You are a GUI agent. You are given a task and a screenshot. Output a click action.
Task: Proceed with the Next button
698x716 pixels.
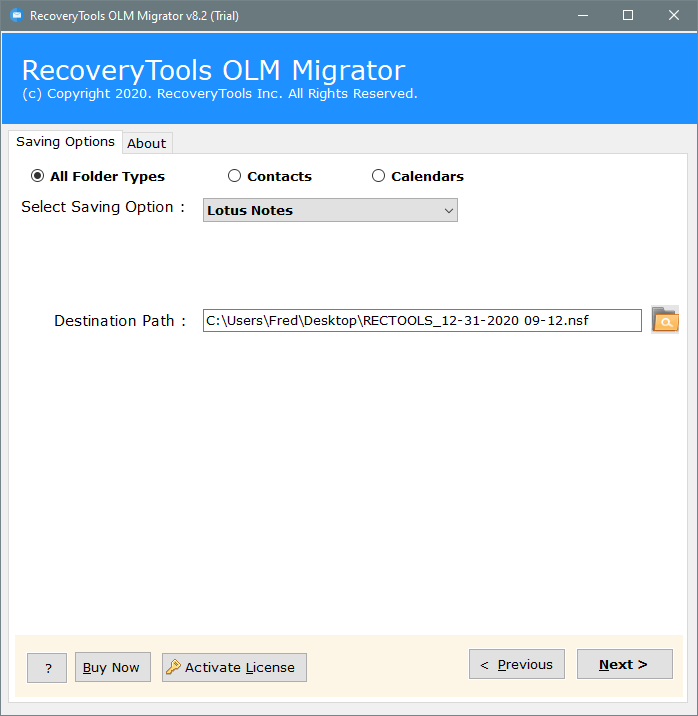[x=625, y=664]
